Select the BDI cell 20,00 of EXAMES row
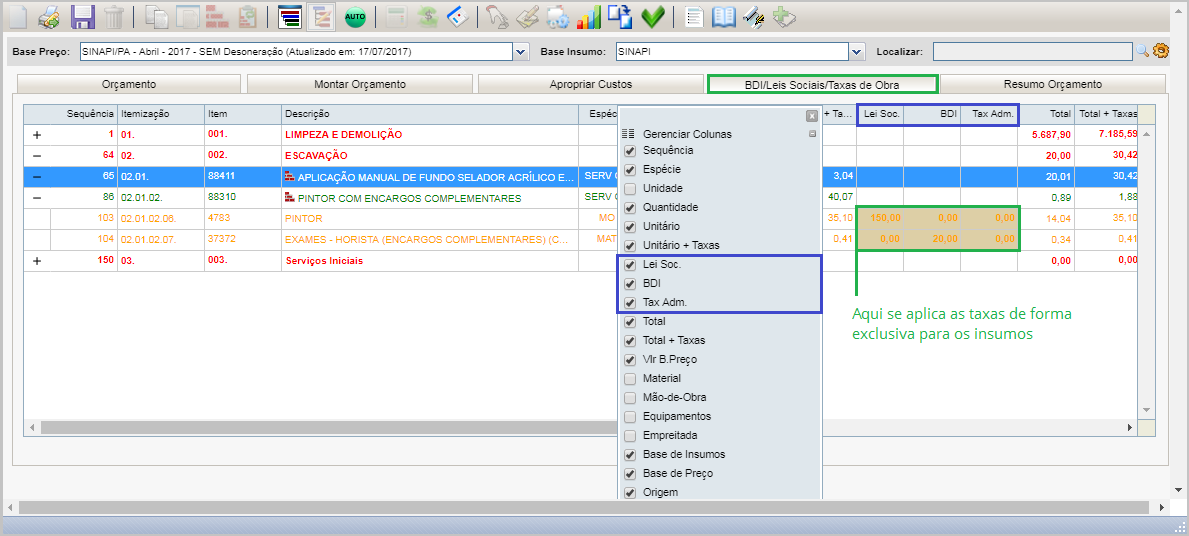The height and width of the screenshot is (536, 1189). coord(932,240)
